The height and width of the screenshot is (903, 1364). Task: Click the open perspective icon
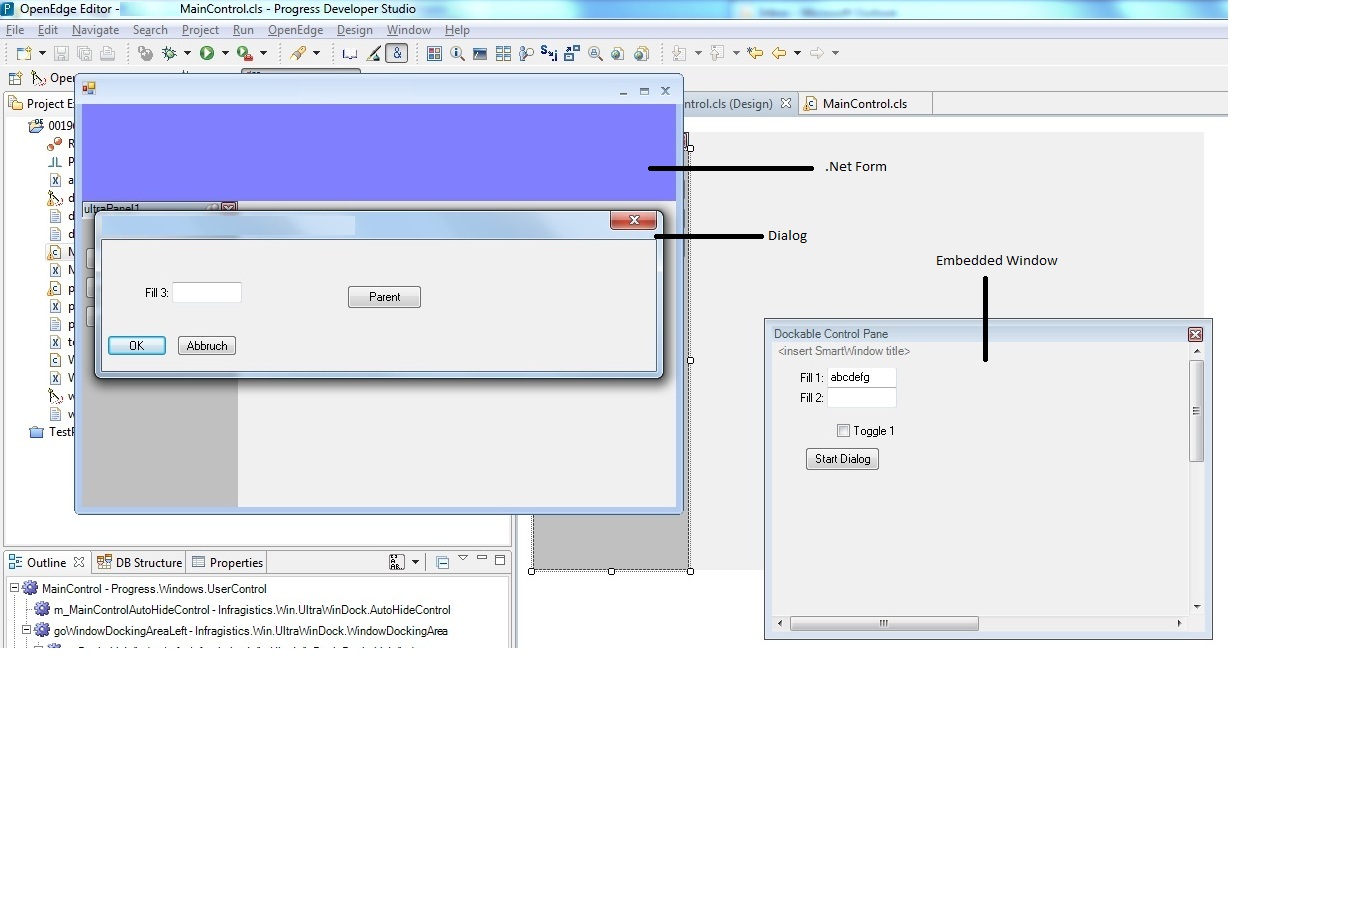click(x=15, y=78)
